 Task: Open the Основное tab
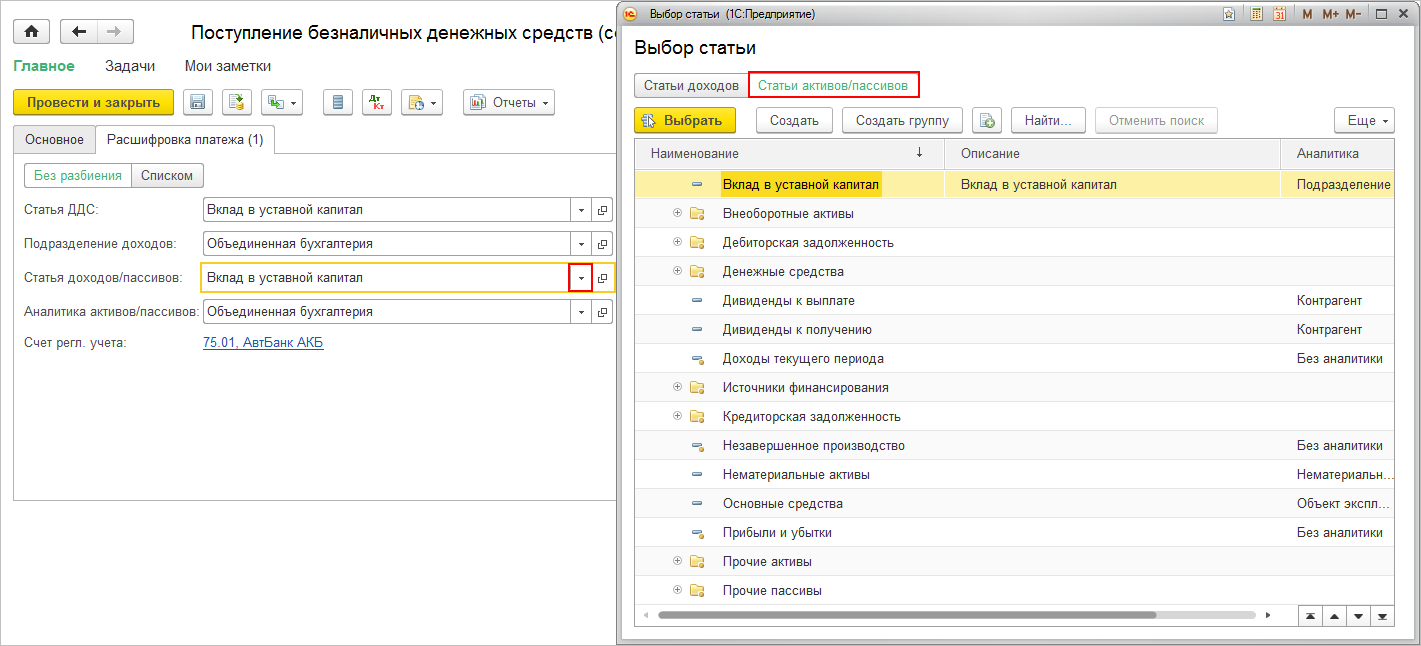(54, 140)
